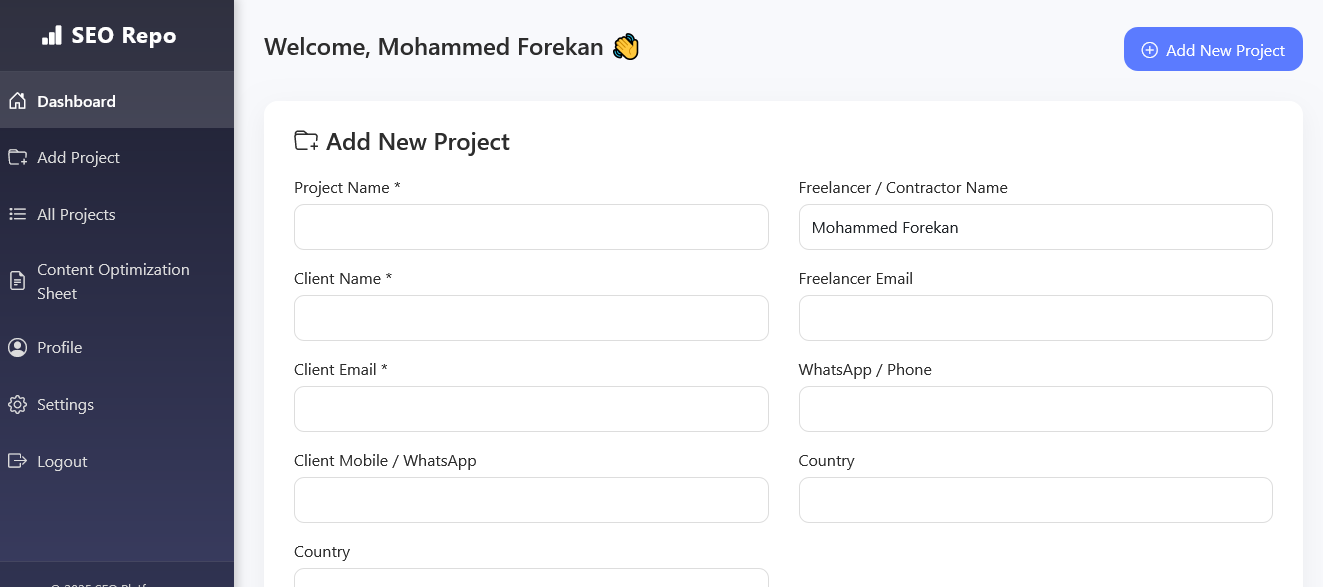Open Content Optimization Sheet page
The image size is (1323, 587).
tap(113, 281)
